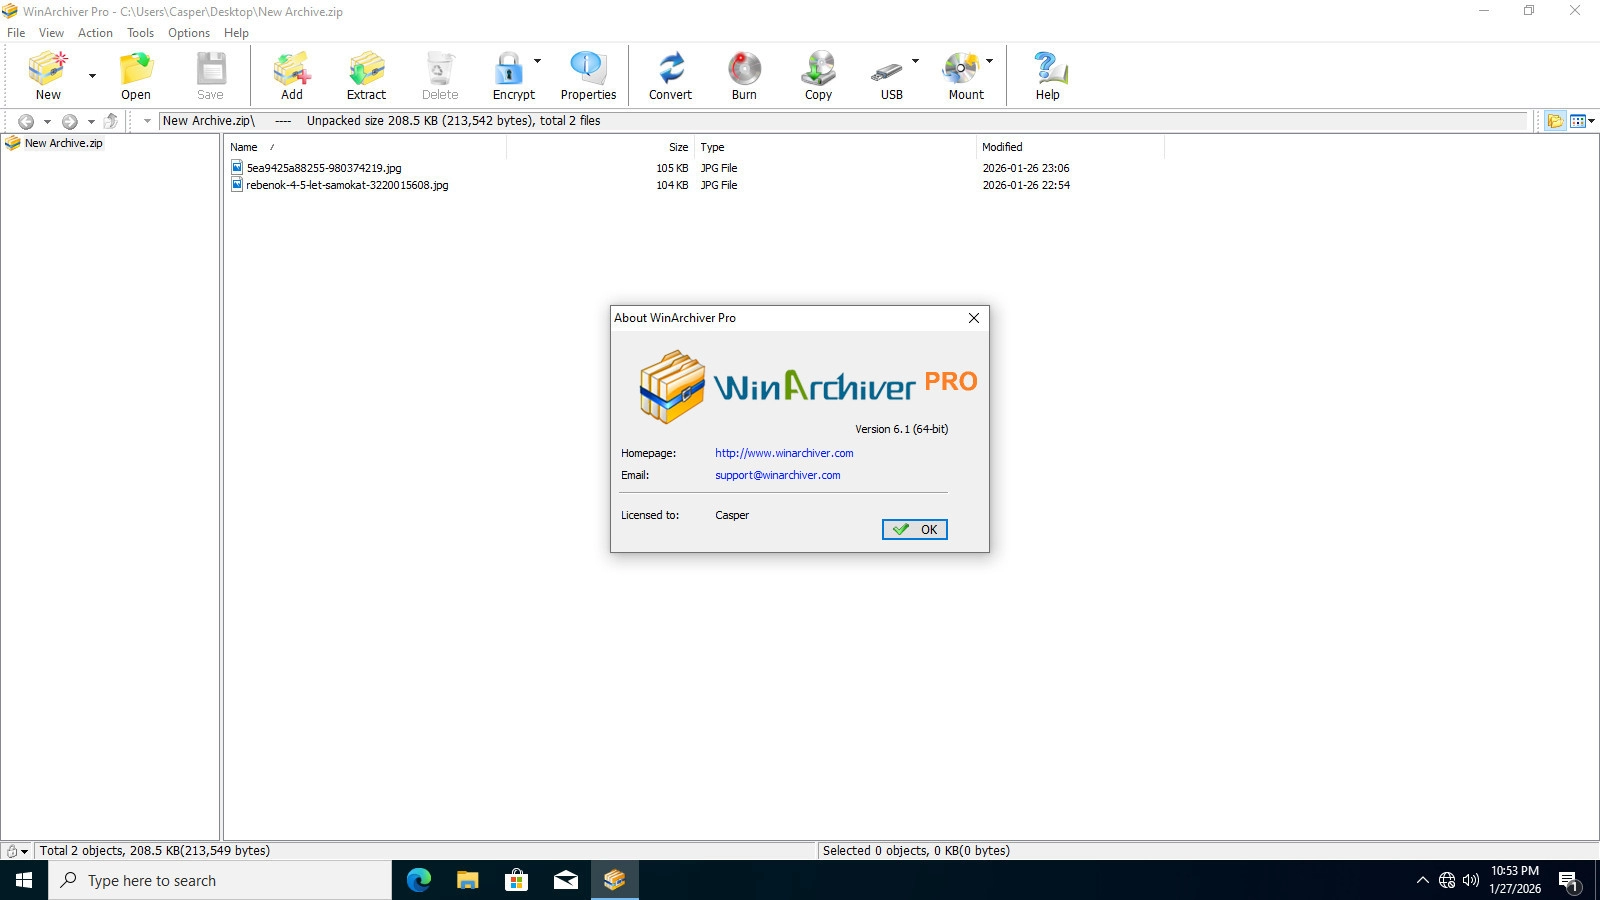Expand the New button dropdown arrow

[x=92, y=76]
